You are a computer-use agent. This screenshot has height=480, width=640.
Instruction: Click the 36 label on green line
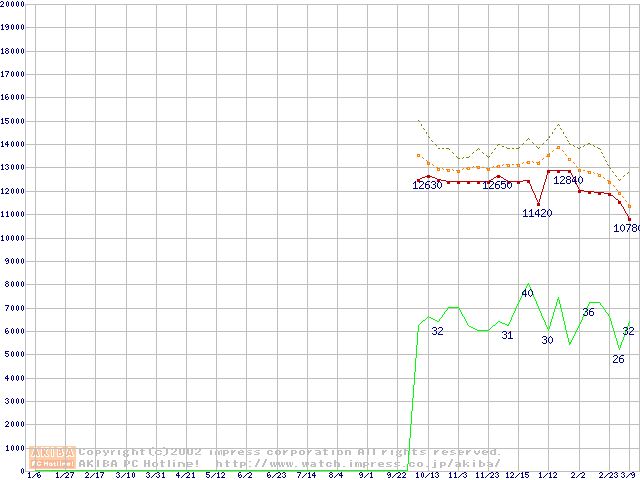coord(588,313)
